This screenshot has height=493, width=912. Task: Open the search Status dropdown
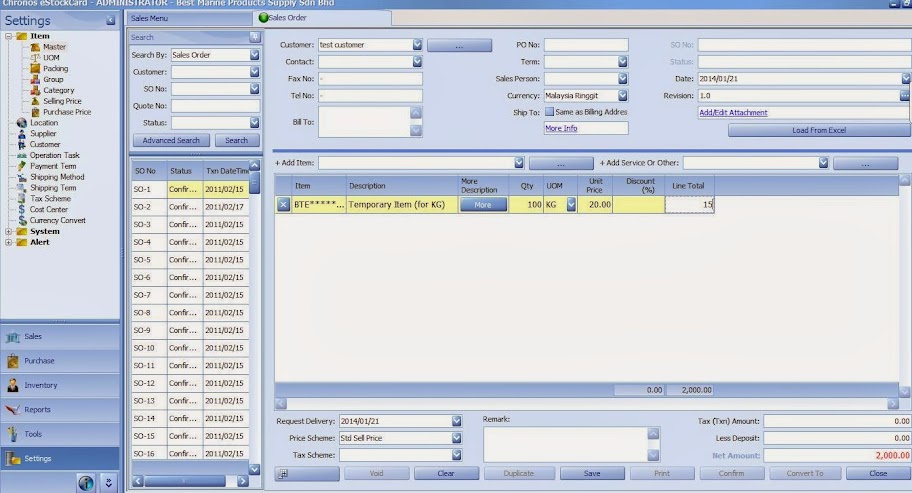click(255, 123)
